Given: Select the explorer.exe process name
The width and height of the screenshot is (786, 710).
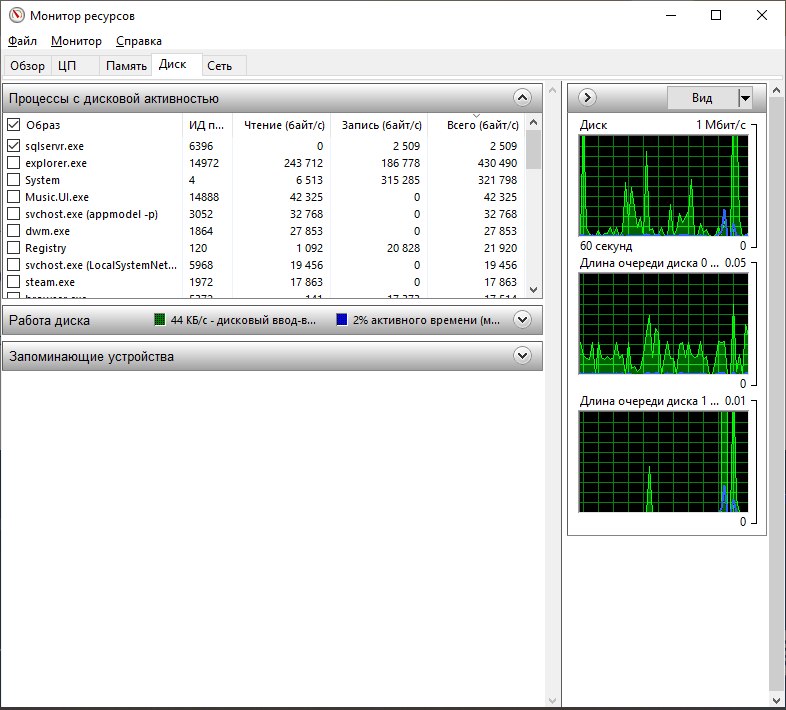Looking at the screenshot, I should (x=56, y=163).
